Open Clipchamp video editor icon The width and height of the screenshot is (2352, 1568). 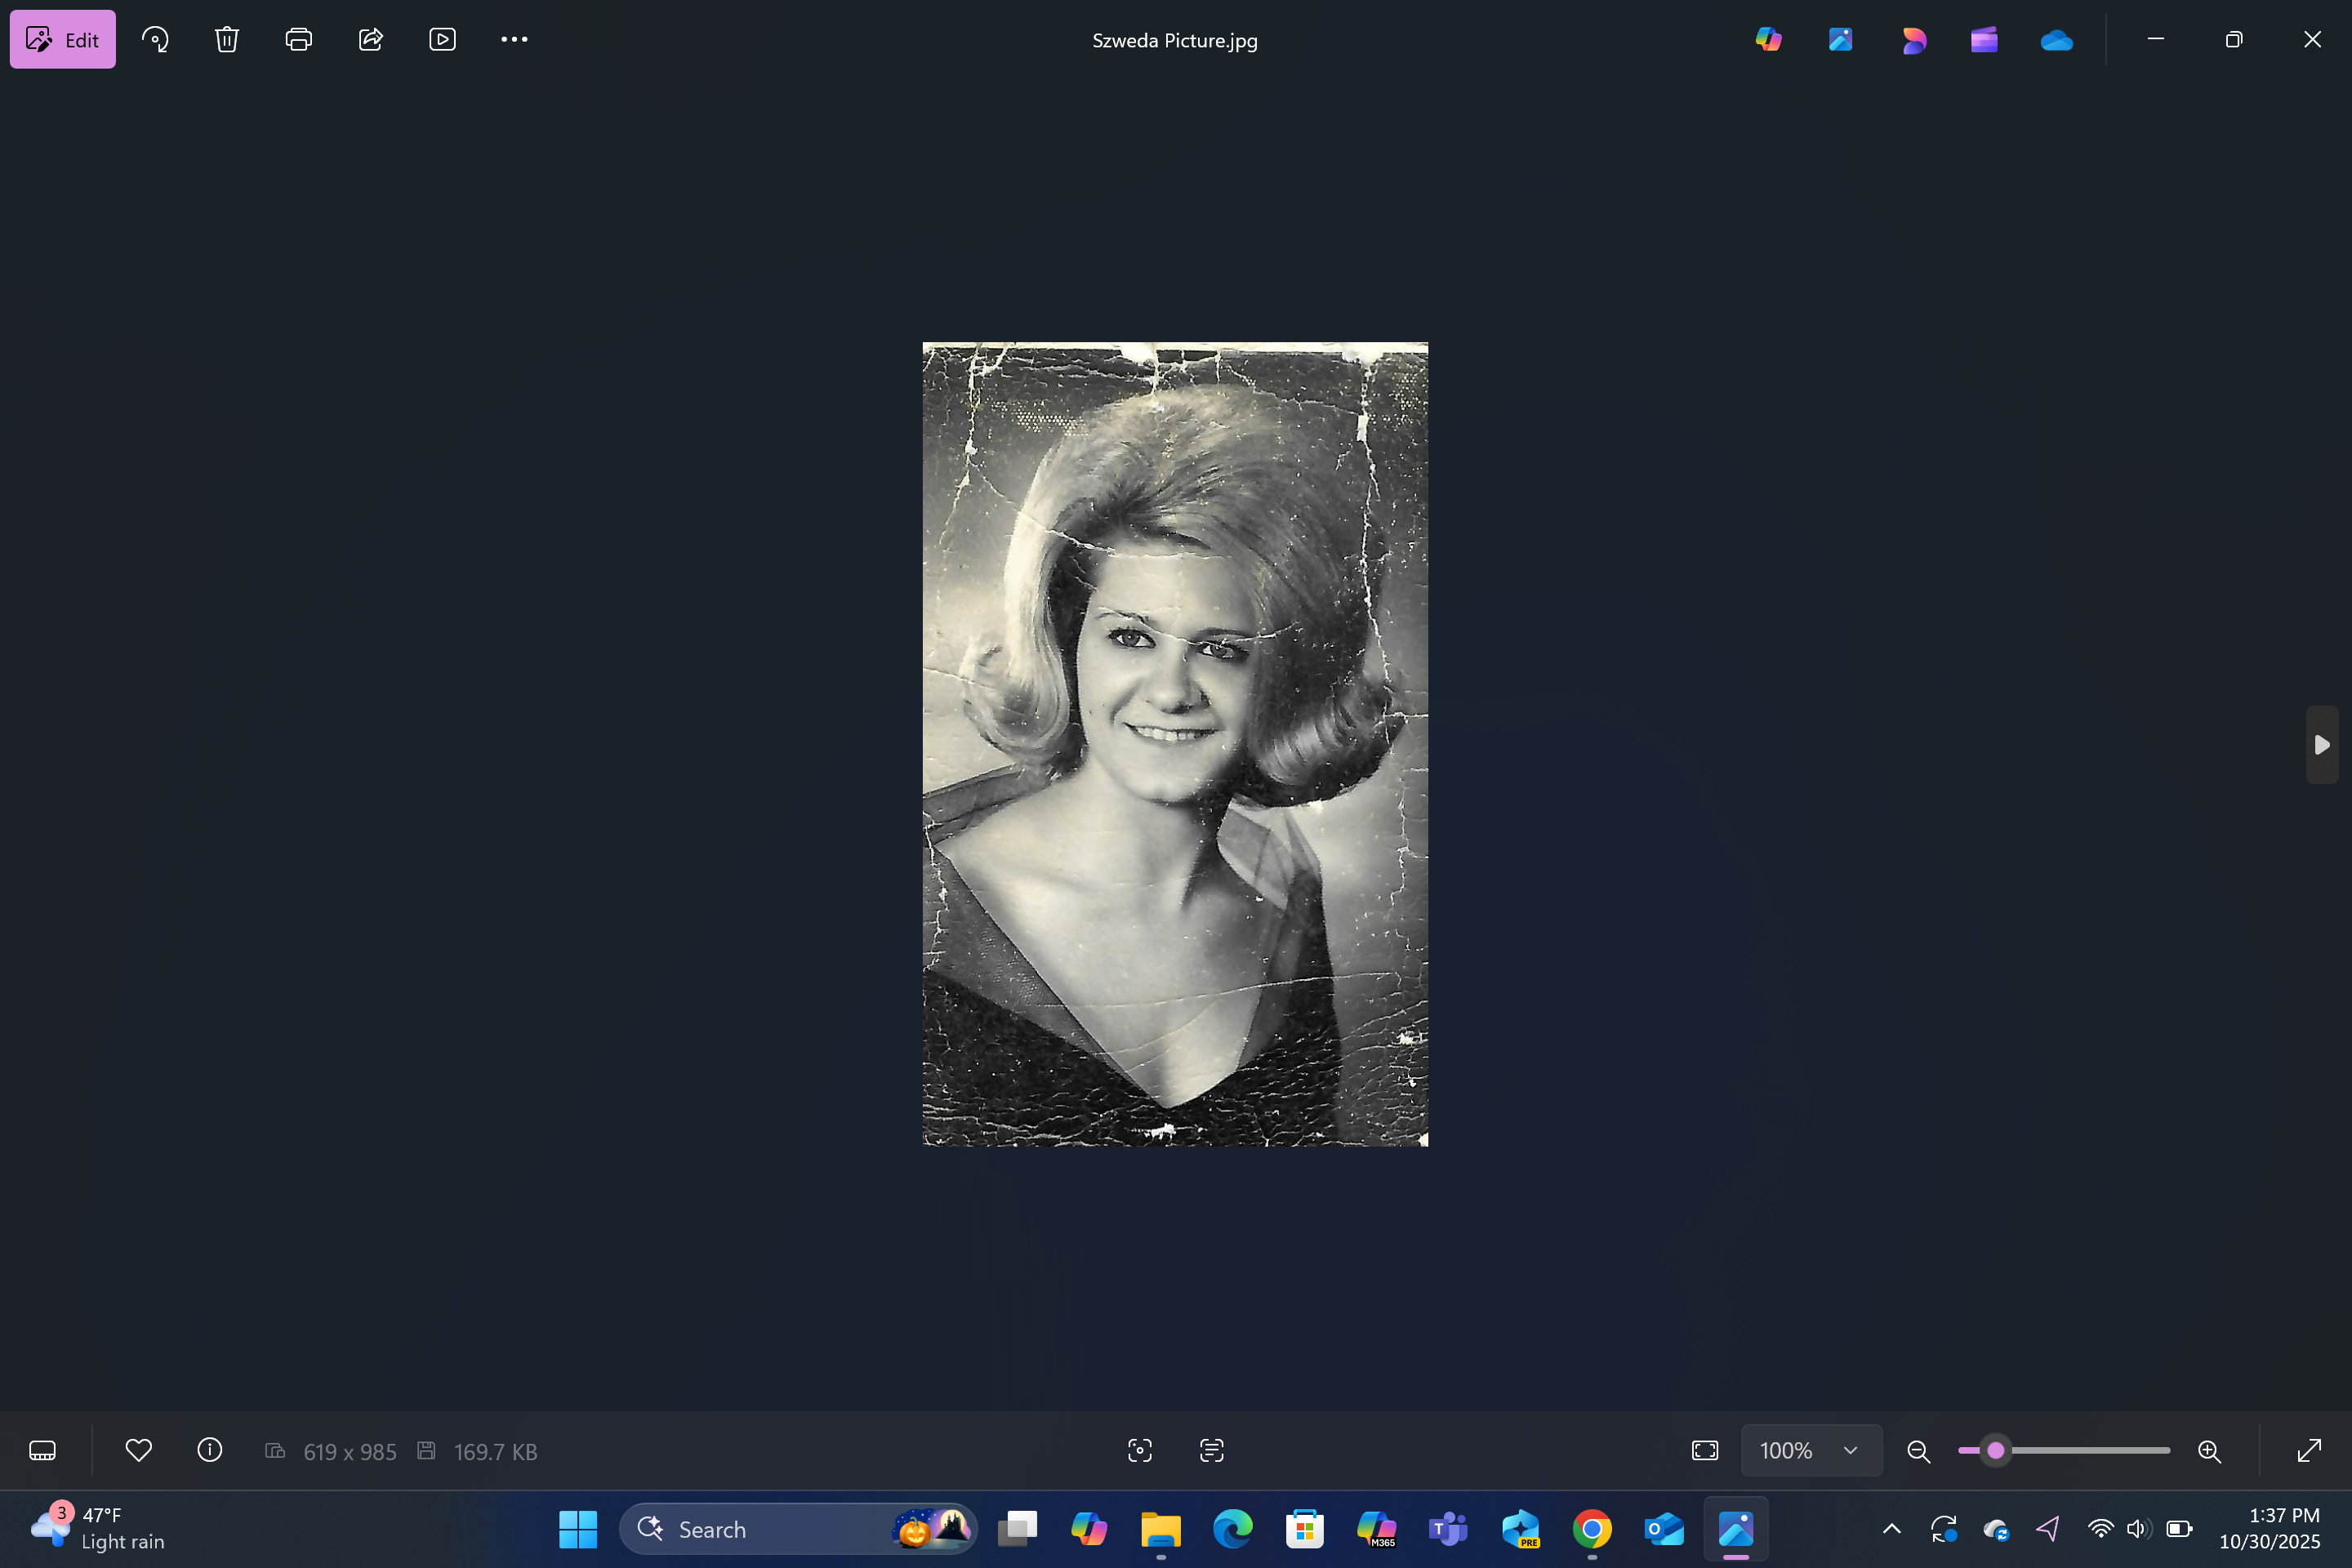pyautogui.click(x=1984, y=40)
